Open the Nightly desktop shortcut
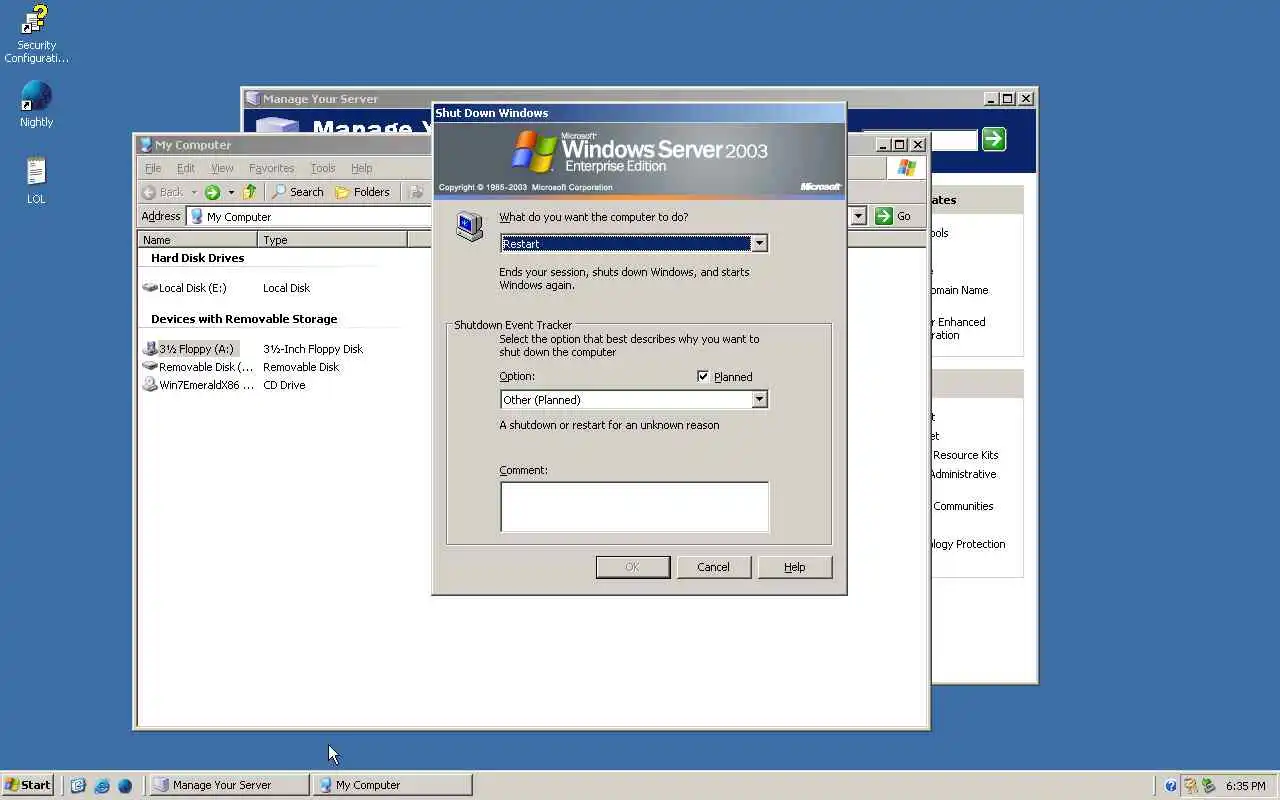 point(36,104)
